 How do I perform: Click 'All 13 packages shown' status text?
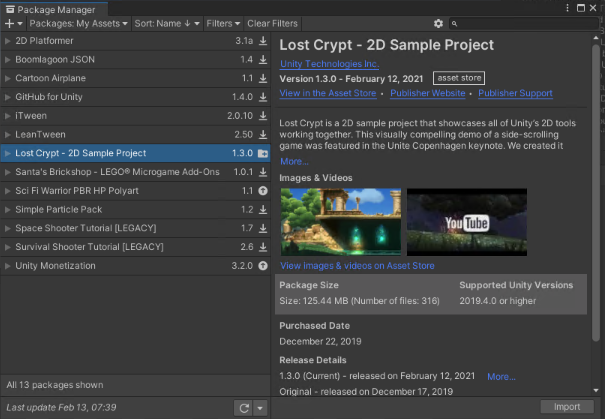click(55, 385)
